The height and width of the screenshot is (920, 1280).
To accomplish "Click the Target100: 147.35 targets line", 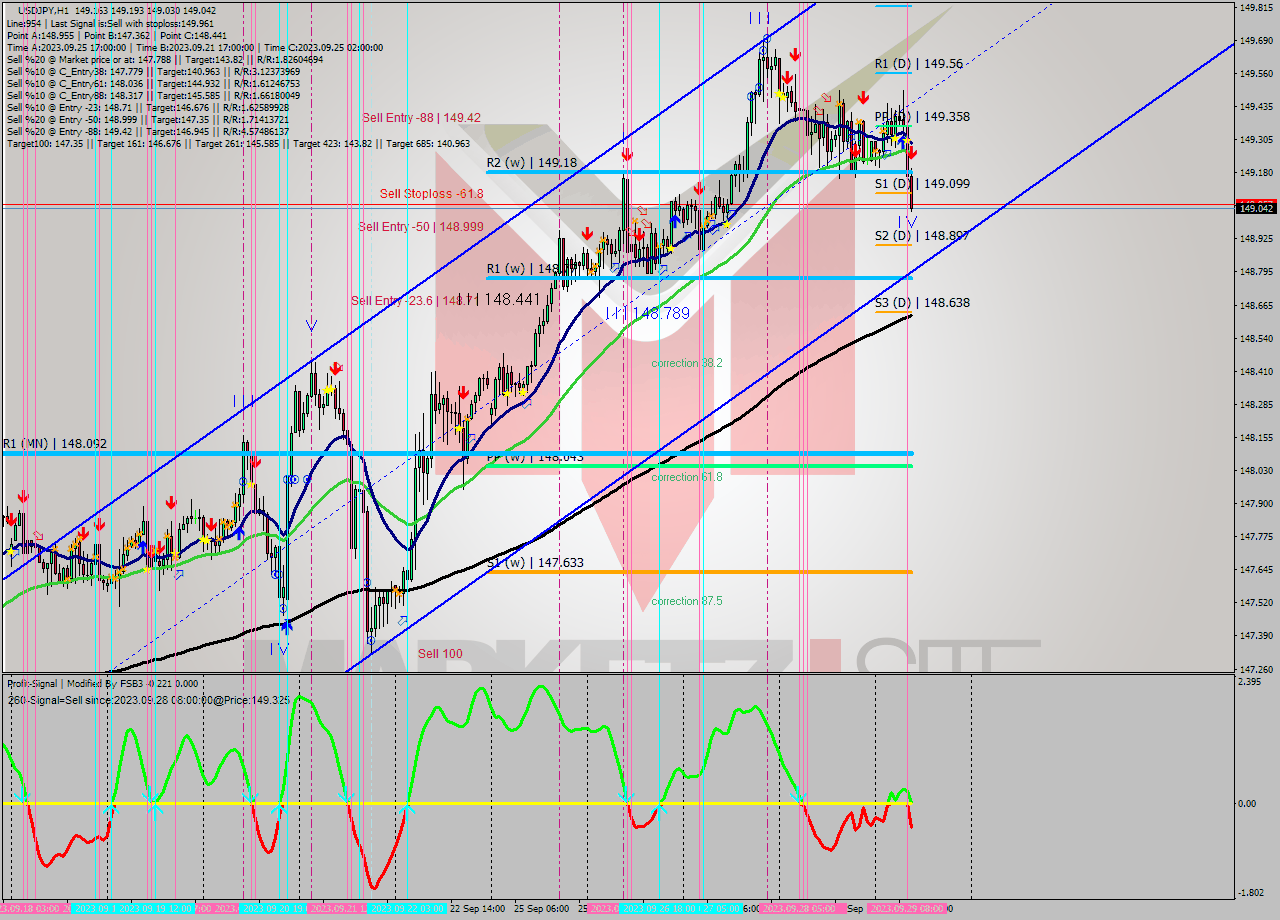I will click(238, 144).
